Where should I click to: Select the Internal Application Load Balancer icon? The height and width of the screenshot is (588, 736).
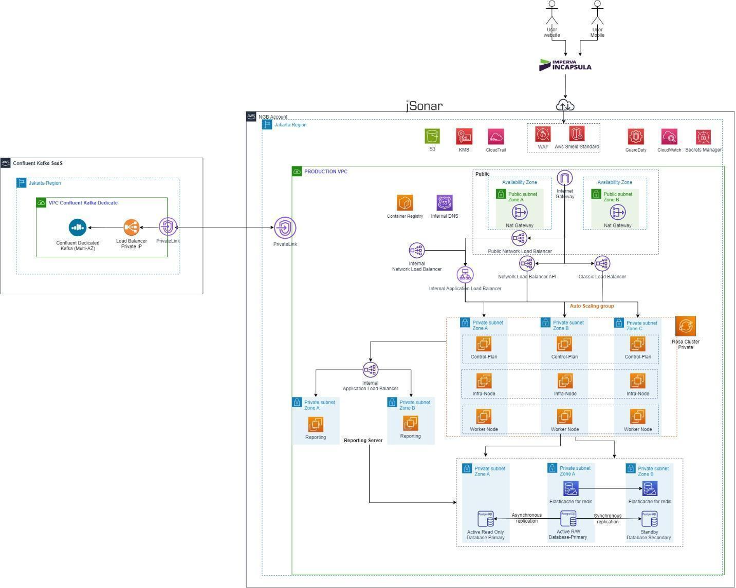[x=465, y=274]
